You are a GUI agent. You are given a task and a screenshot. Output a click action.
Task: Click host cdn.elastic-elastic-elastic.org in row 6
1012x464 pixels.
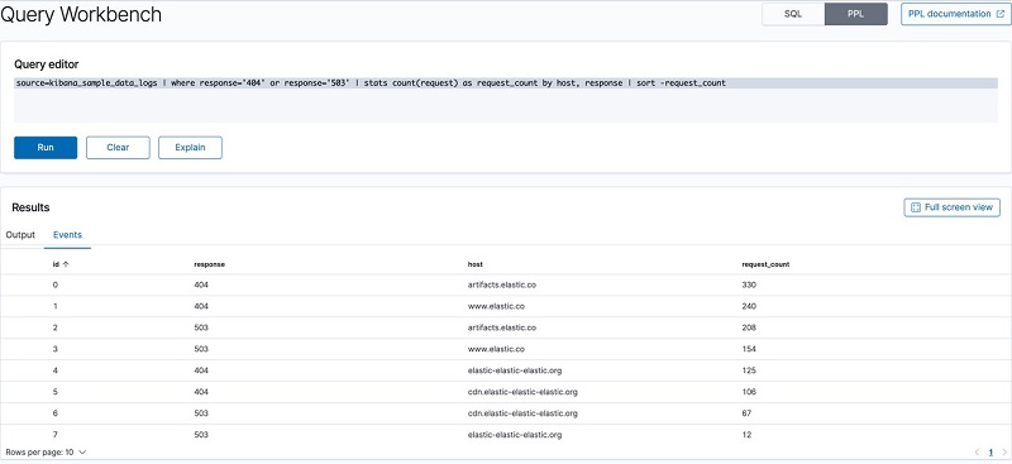pos(522,413)
